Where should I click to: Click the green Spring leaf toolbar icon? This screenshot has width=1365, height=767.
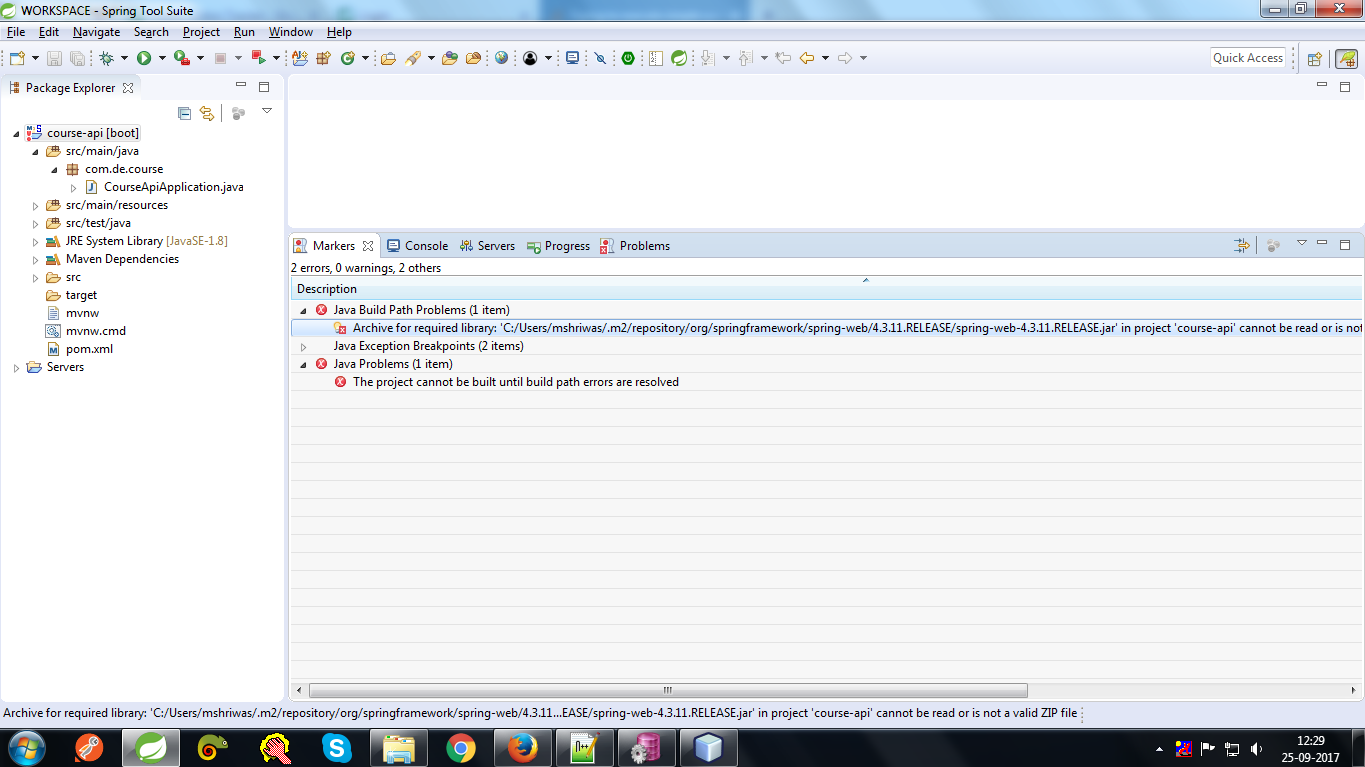tap(679, 58)
